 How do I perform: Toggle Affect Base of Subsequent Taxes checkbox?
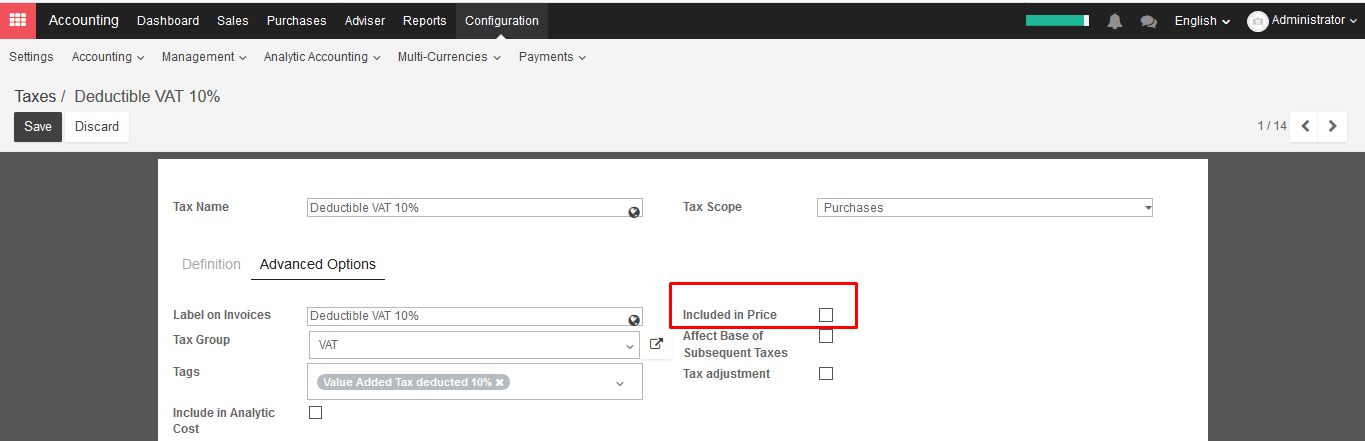826,336
